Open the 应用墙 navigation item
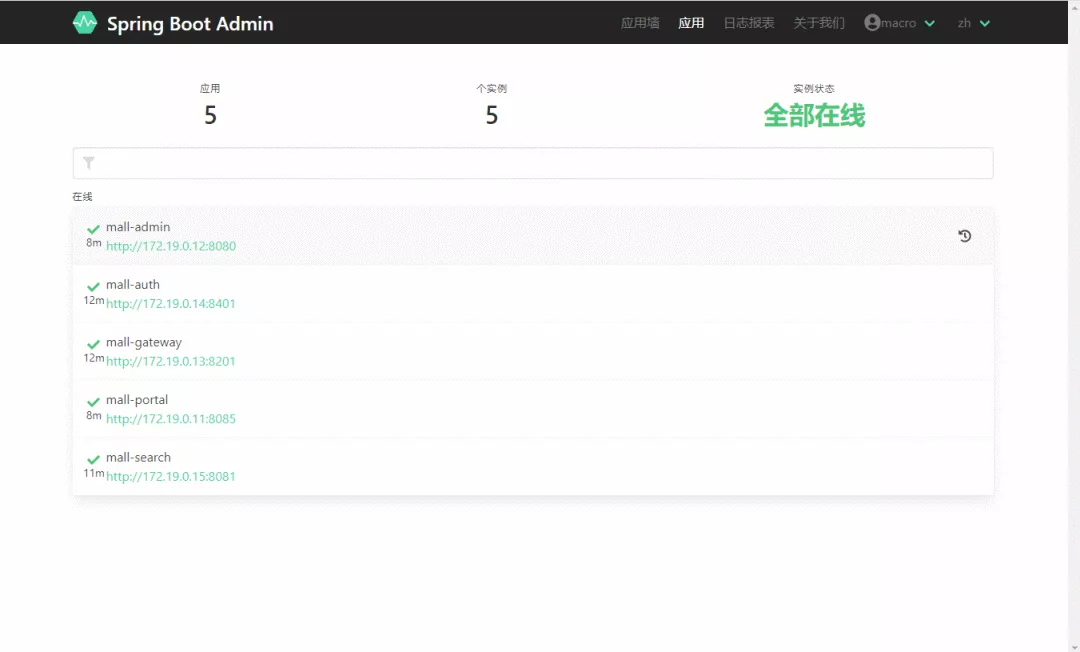The image size is (1080, 652). [x=640, y=23]
